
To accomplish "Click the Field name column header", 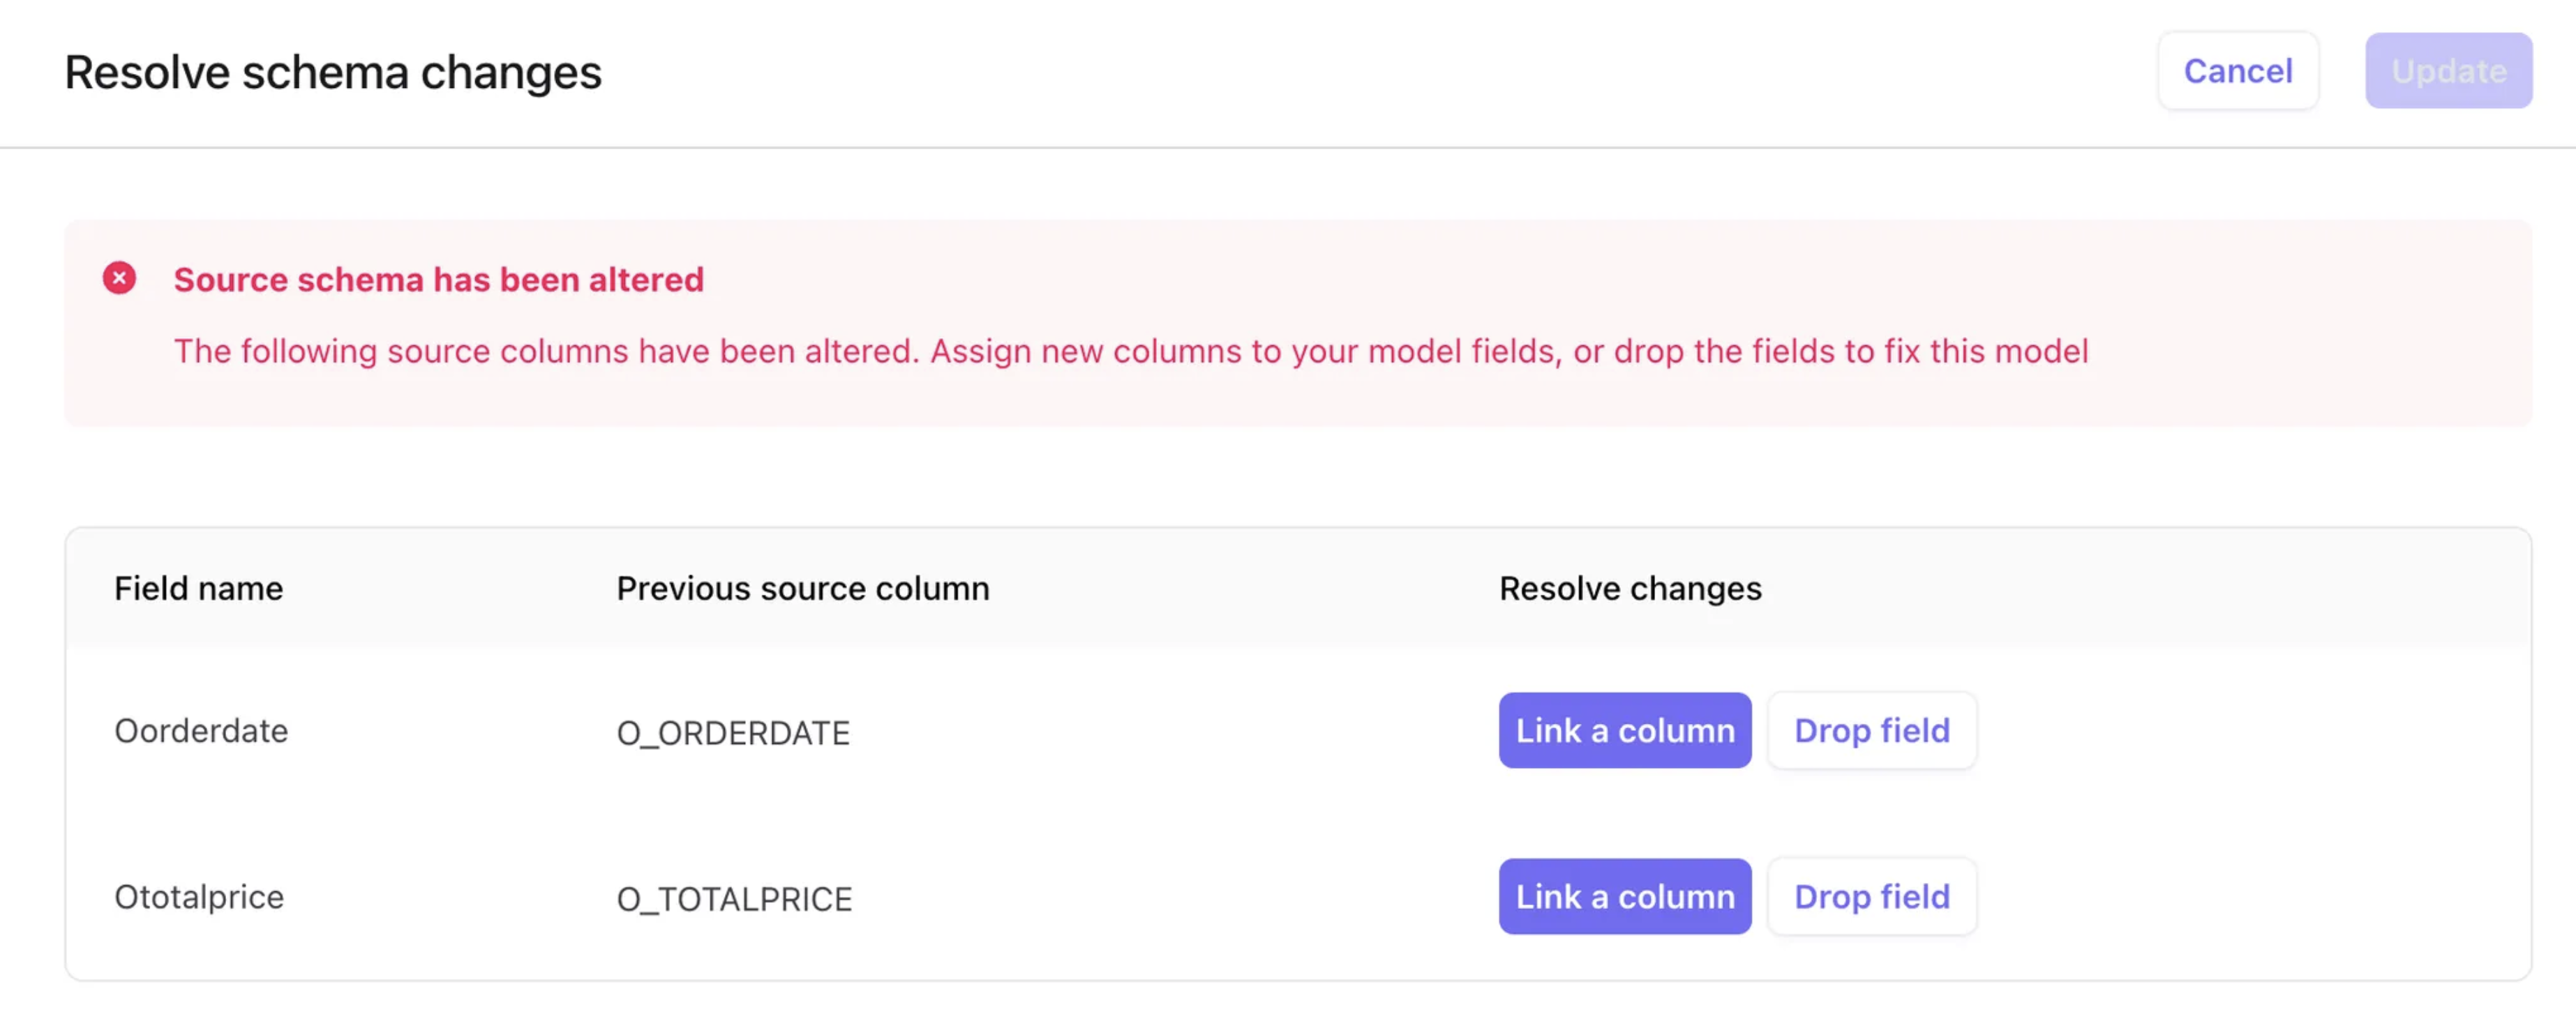I will click(x=198, y=589).
